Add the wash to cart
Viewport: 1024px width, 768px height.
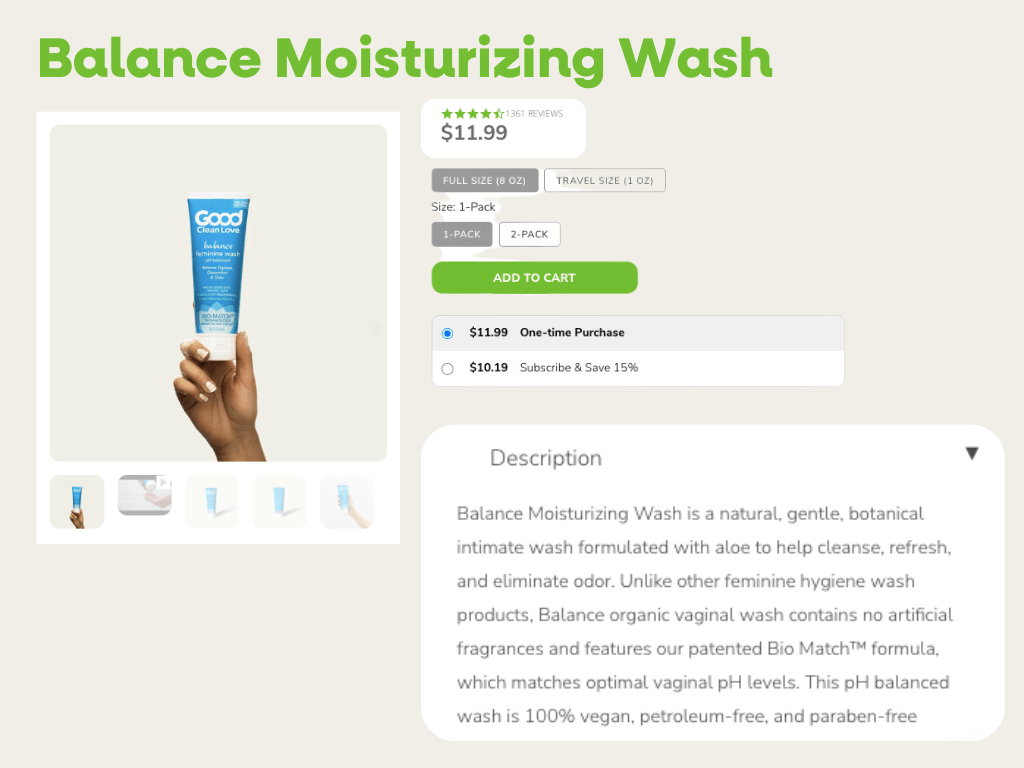pos(534,277)
